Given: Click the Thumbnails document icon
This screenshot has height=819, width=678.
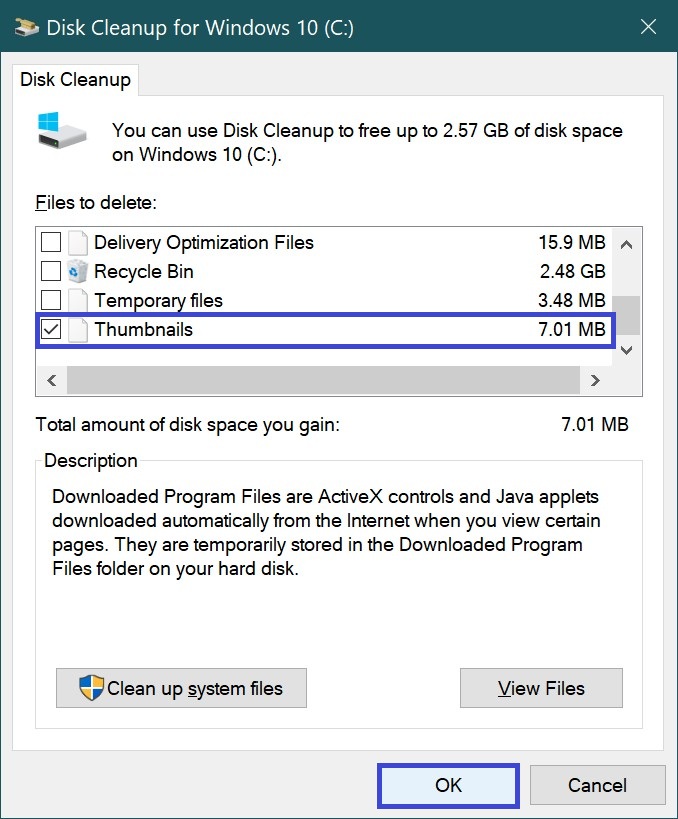Looking at the screenshot, I should [x=78, y=330].
